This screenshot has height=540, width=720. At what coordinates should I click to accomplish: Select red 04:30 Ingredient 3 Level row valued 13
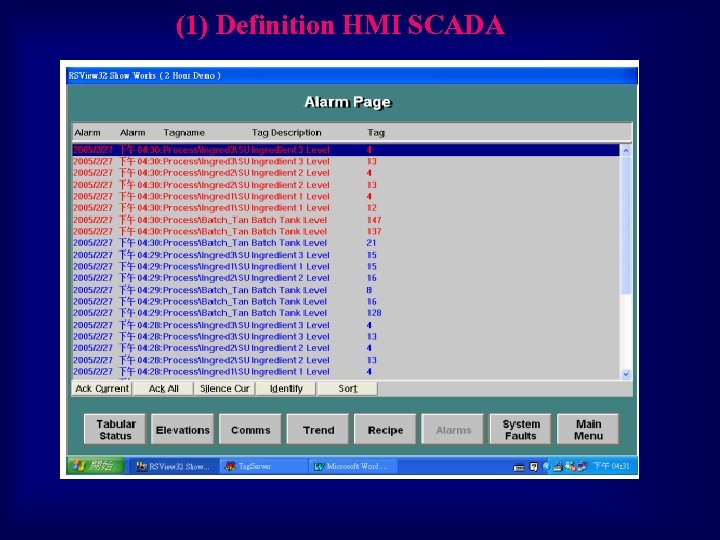[346, 162]
